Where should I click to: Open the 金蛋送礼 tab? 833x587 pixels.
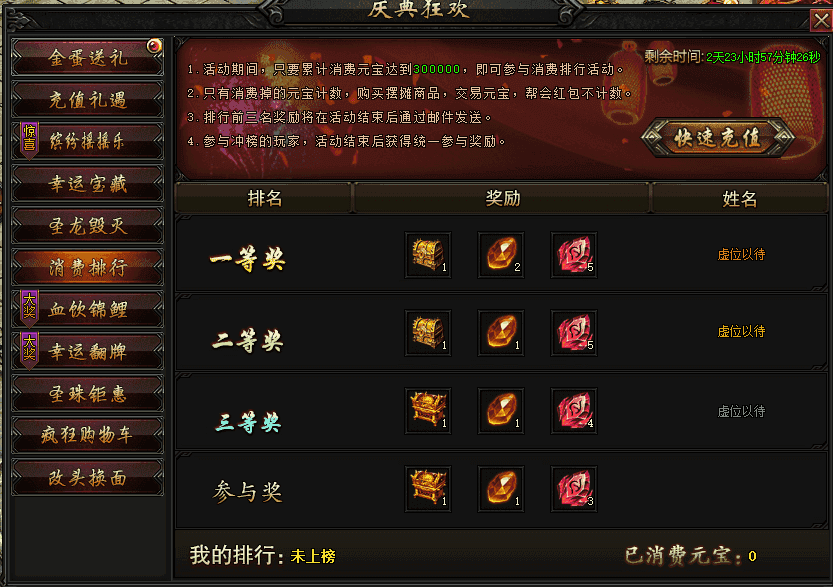click(88, 57)
